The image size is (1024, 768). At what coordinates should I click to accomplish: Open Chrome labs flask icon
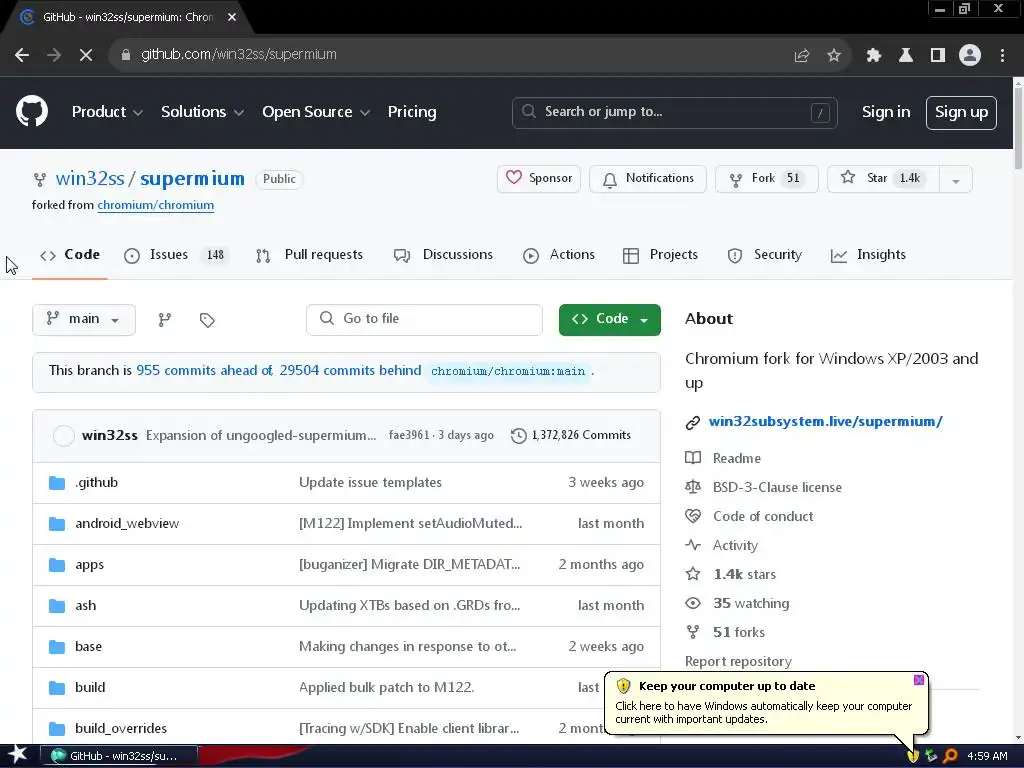pyautogui.click(x=906, y=56)
